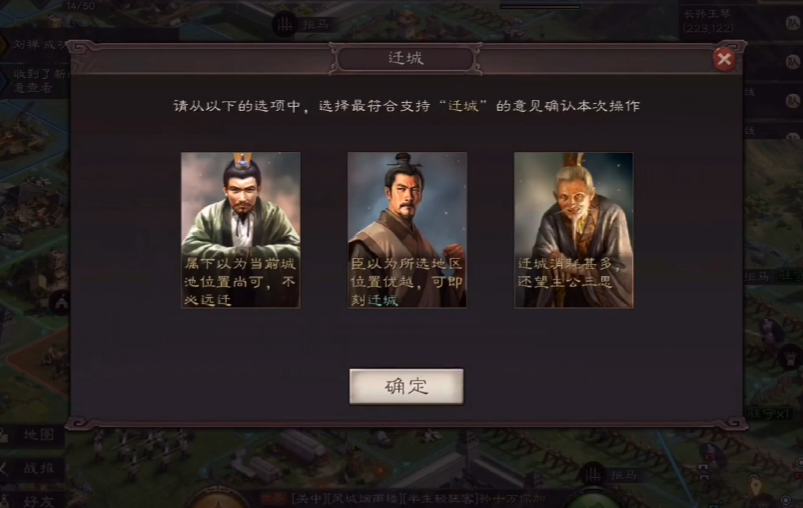
Task: Click the topmost 队 icon on right edge
Action: tap(793, 23)
